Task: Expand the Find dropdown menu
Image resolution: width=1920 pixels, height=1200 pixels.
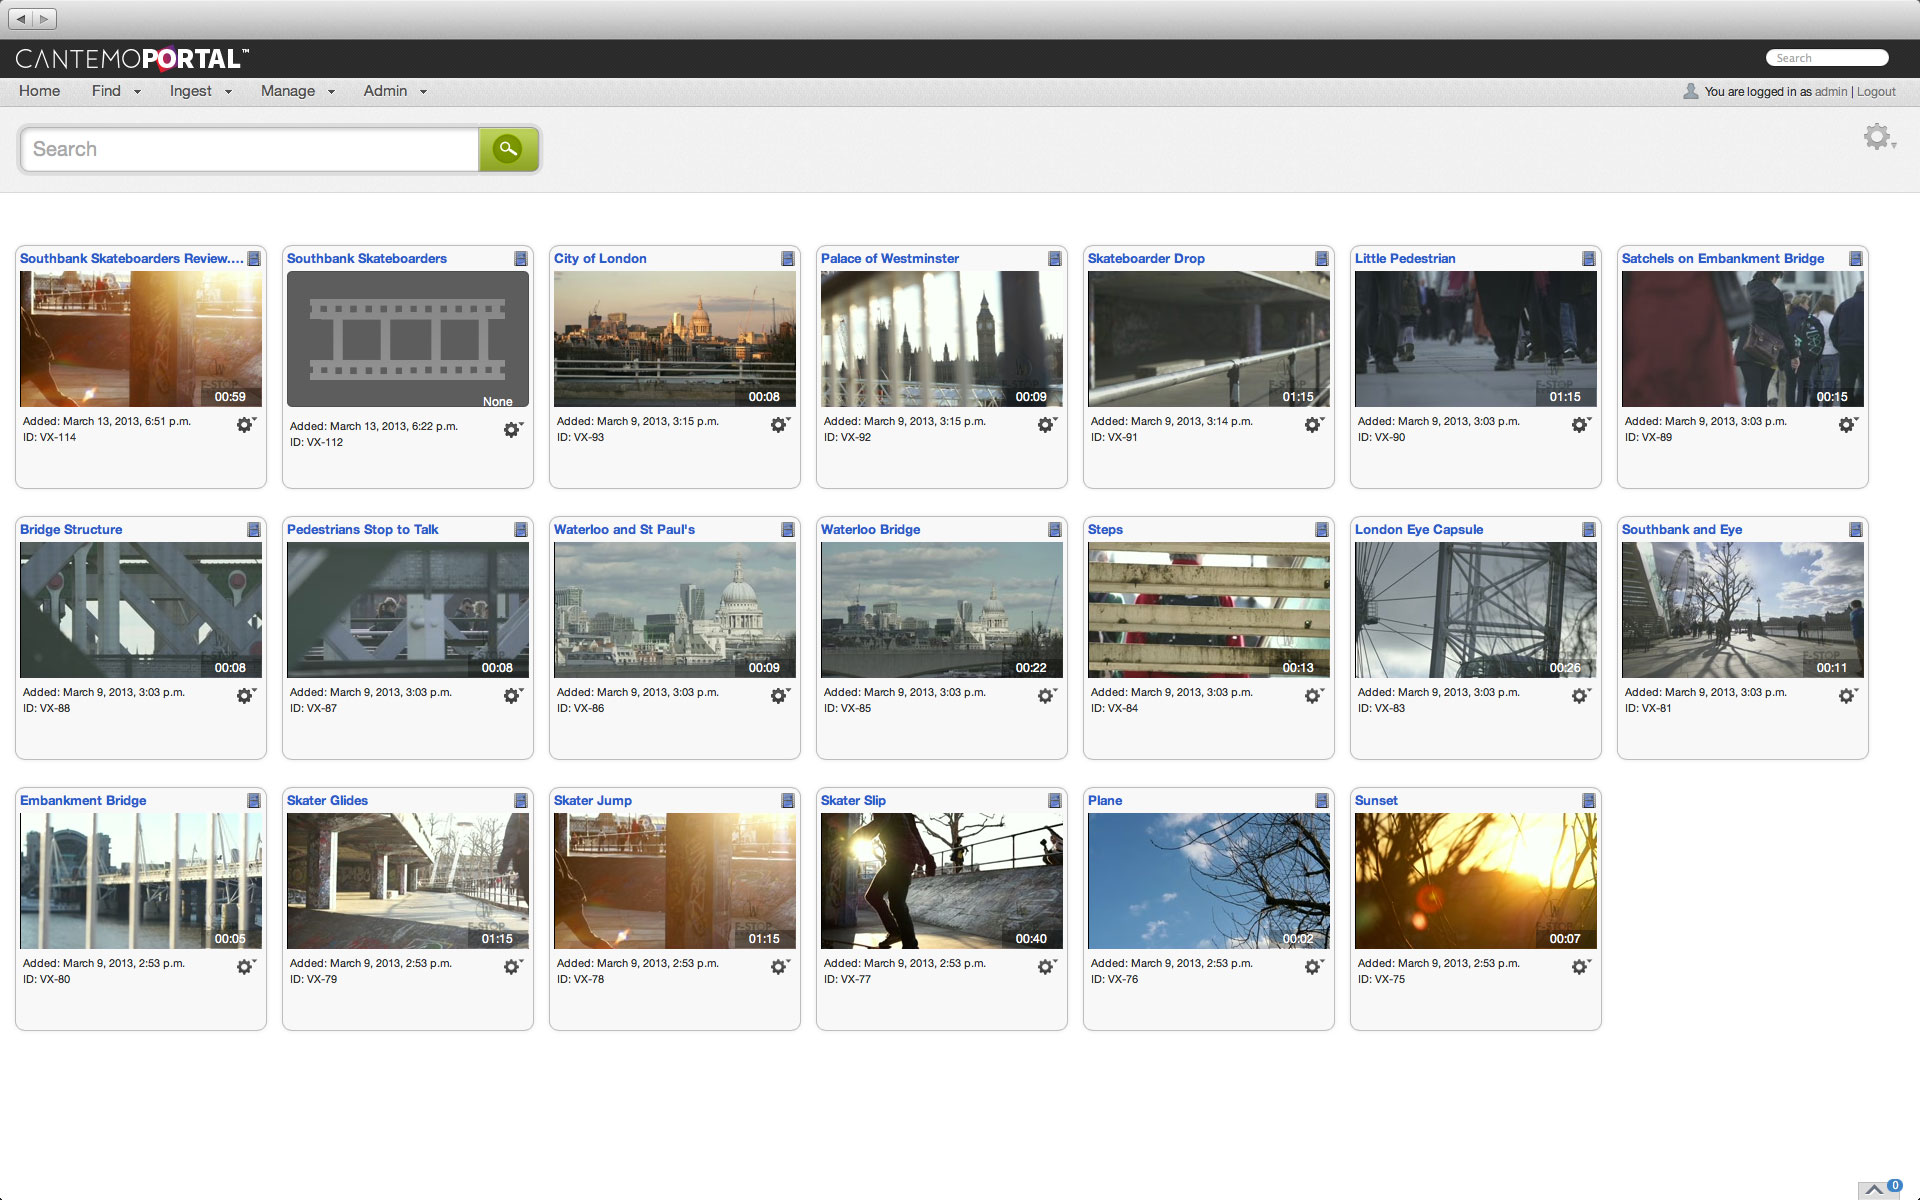Action: 116,91
